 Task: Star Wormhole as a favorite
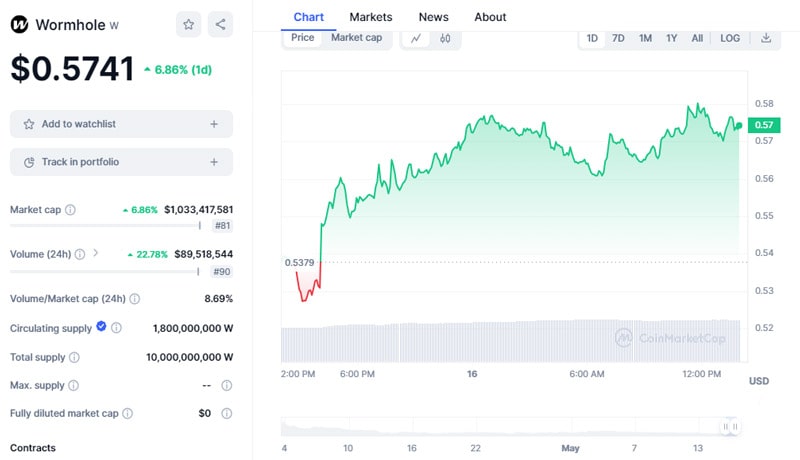[x=189, y=24]
